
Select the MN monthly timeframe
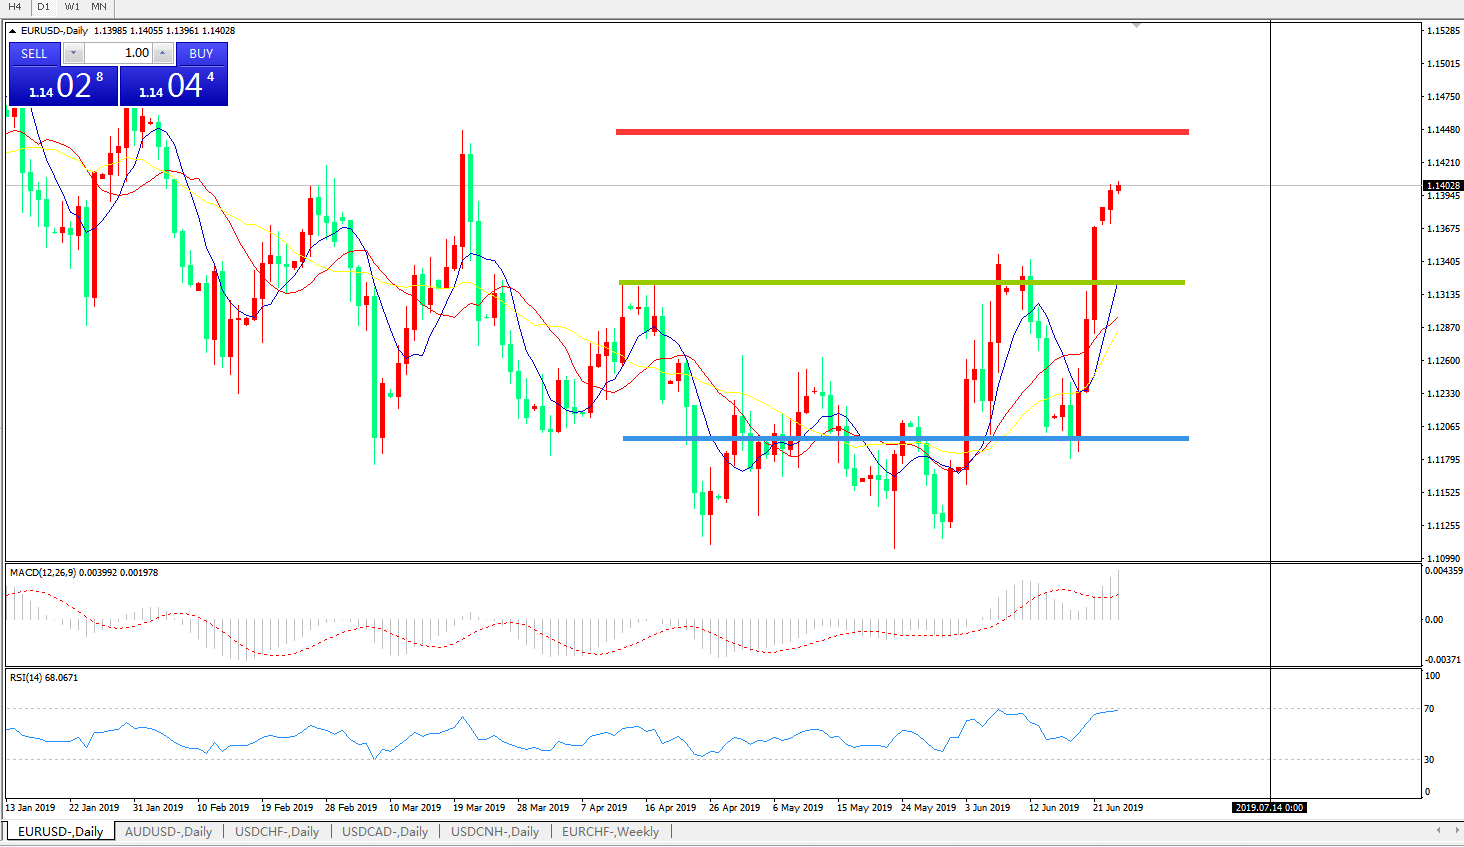point(99,7)
